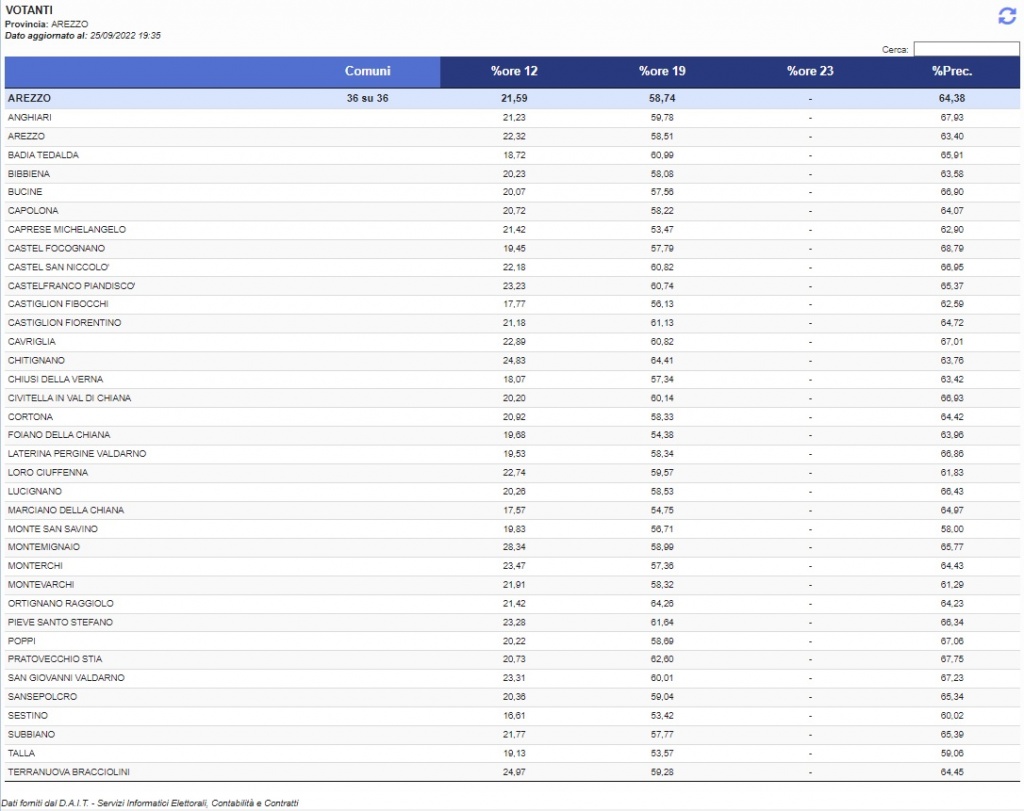Click CAPOLONA municipality name
This screenshot has height=811, width=1024.
click(33, 211)
